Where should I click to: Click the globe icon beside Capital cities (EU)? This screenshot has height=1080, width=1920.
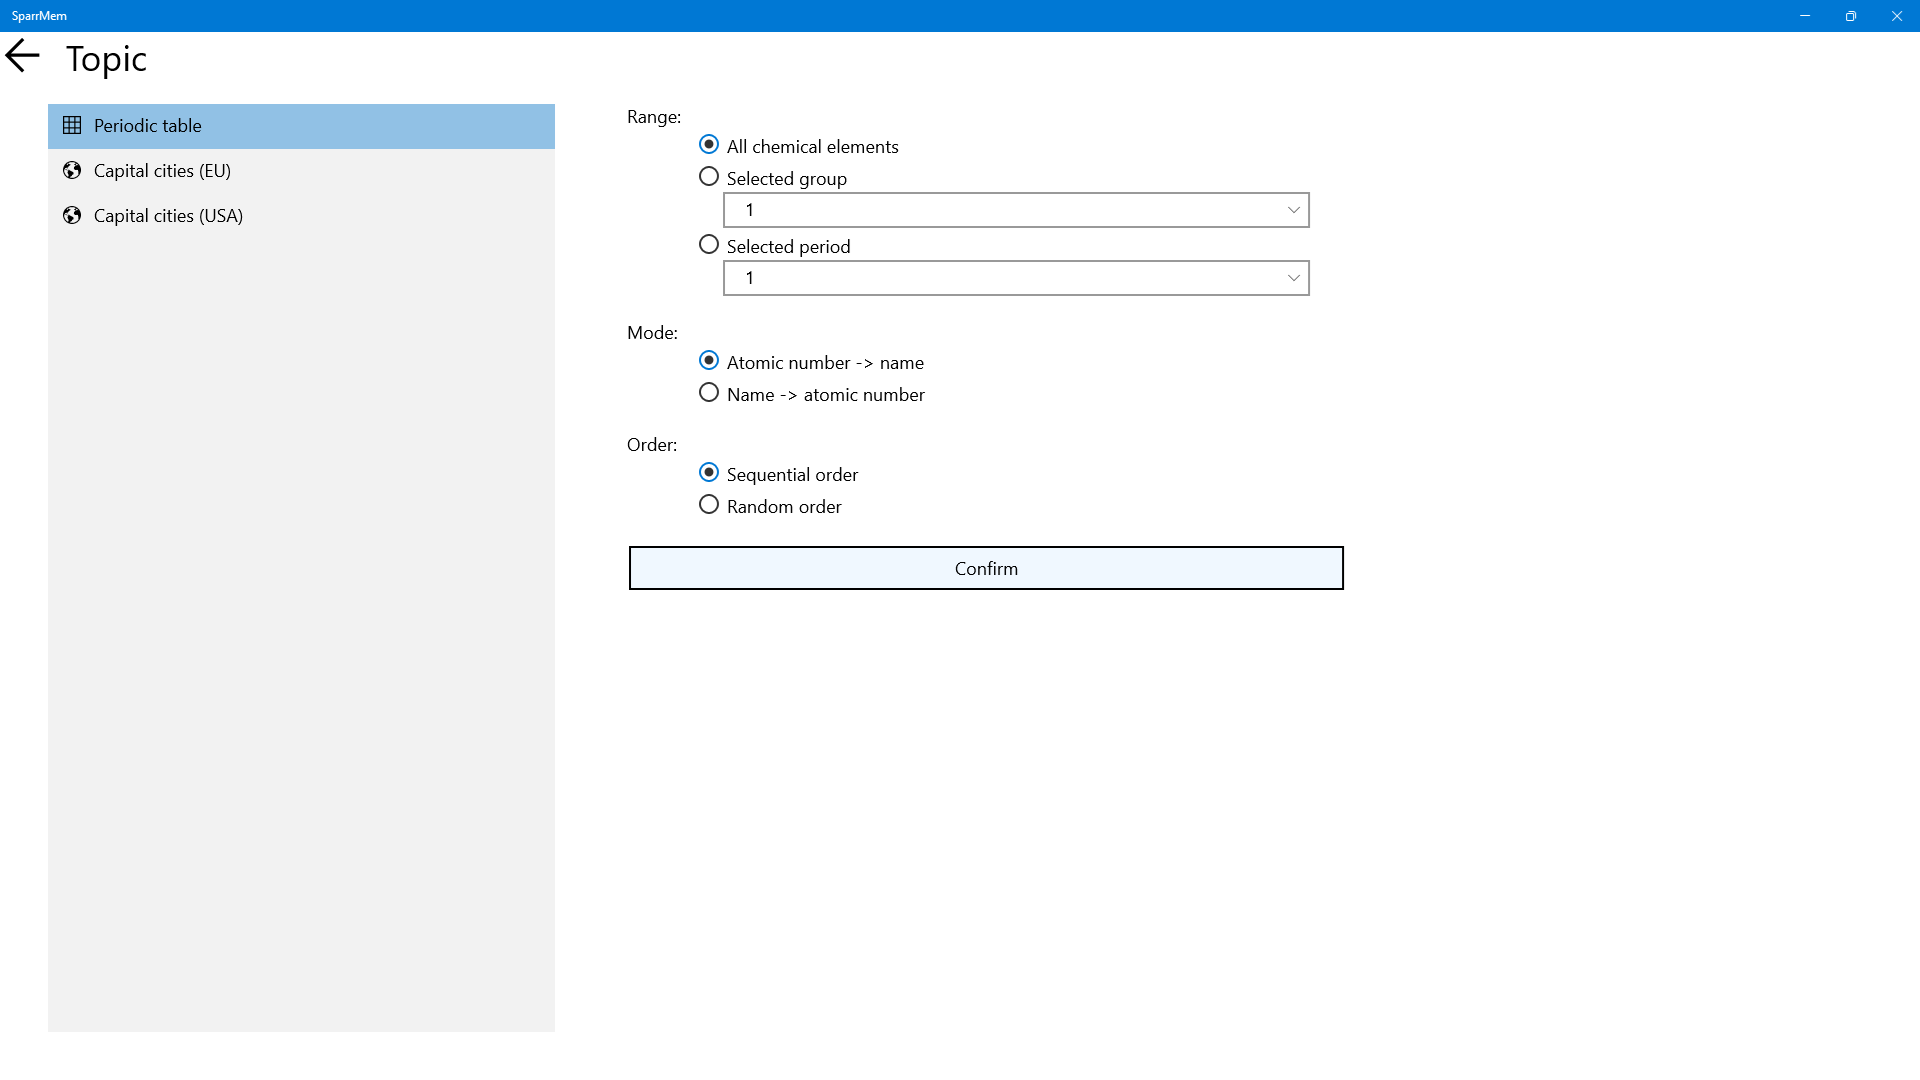(72, 171)
